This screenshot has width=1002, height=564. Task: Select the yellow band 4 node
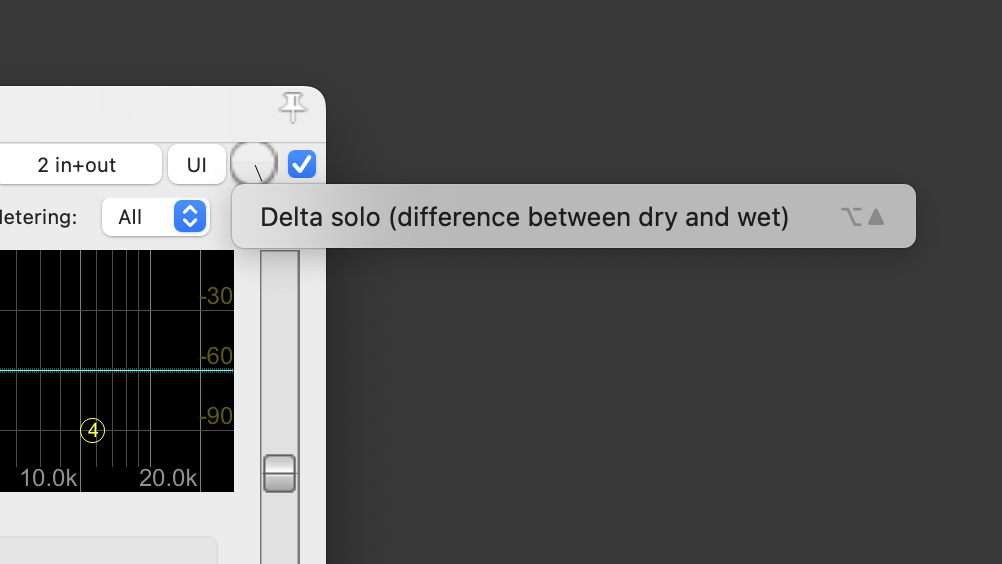pos(93,431)
